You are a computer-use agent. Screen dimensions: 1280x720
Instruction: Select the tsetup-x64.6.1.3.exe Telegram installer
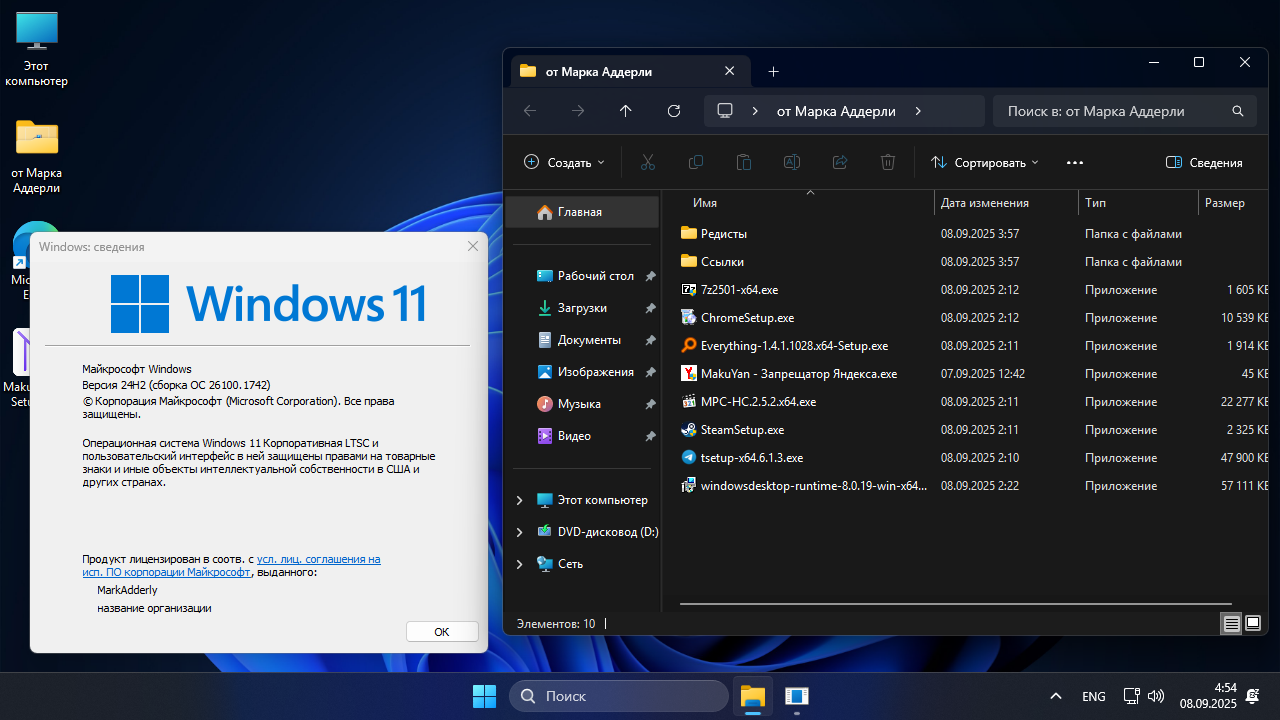coord(751,458)
